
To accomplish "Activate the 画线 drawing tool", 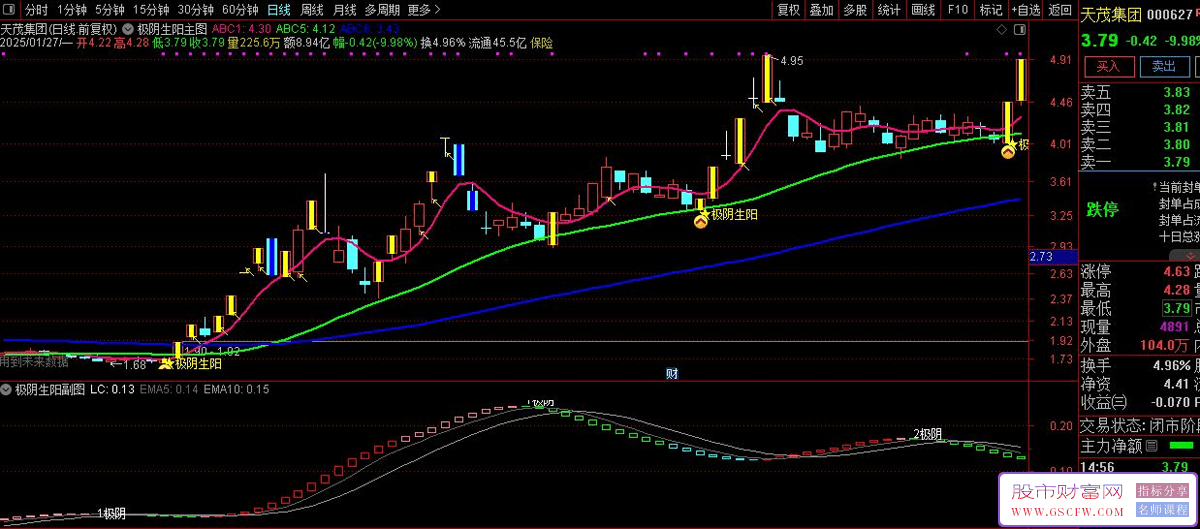I will click(x=923, y=10).
